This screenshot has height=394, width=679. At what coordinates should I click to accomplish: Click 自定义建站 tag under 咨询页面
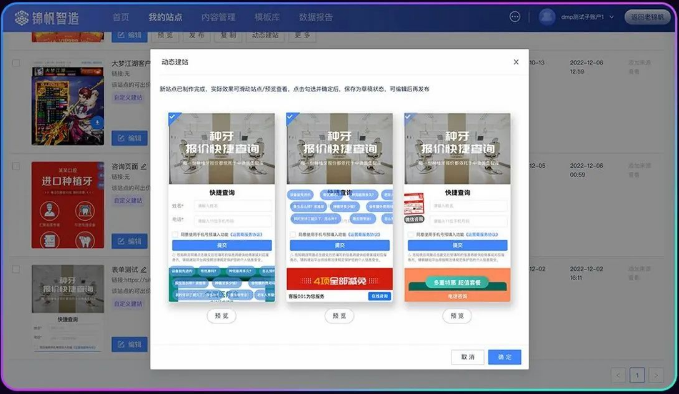[128, 200]
